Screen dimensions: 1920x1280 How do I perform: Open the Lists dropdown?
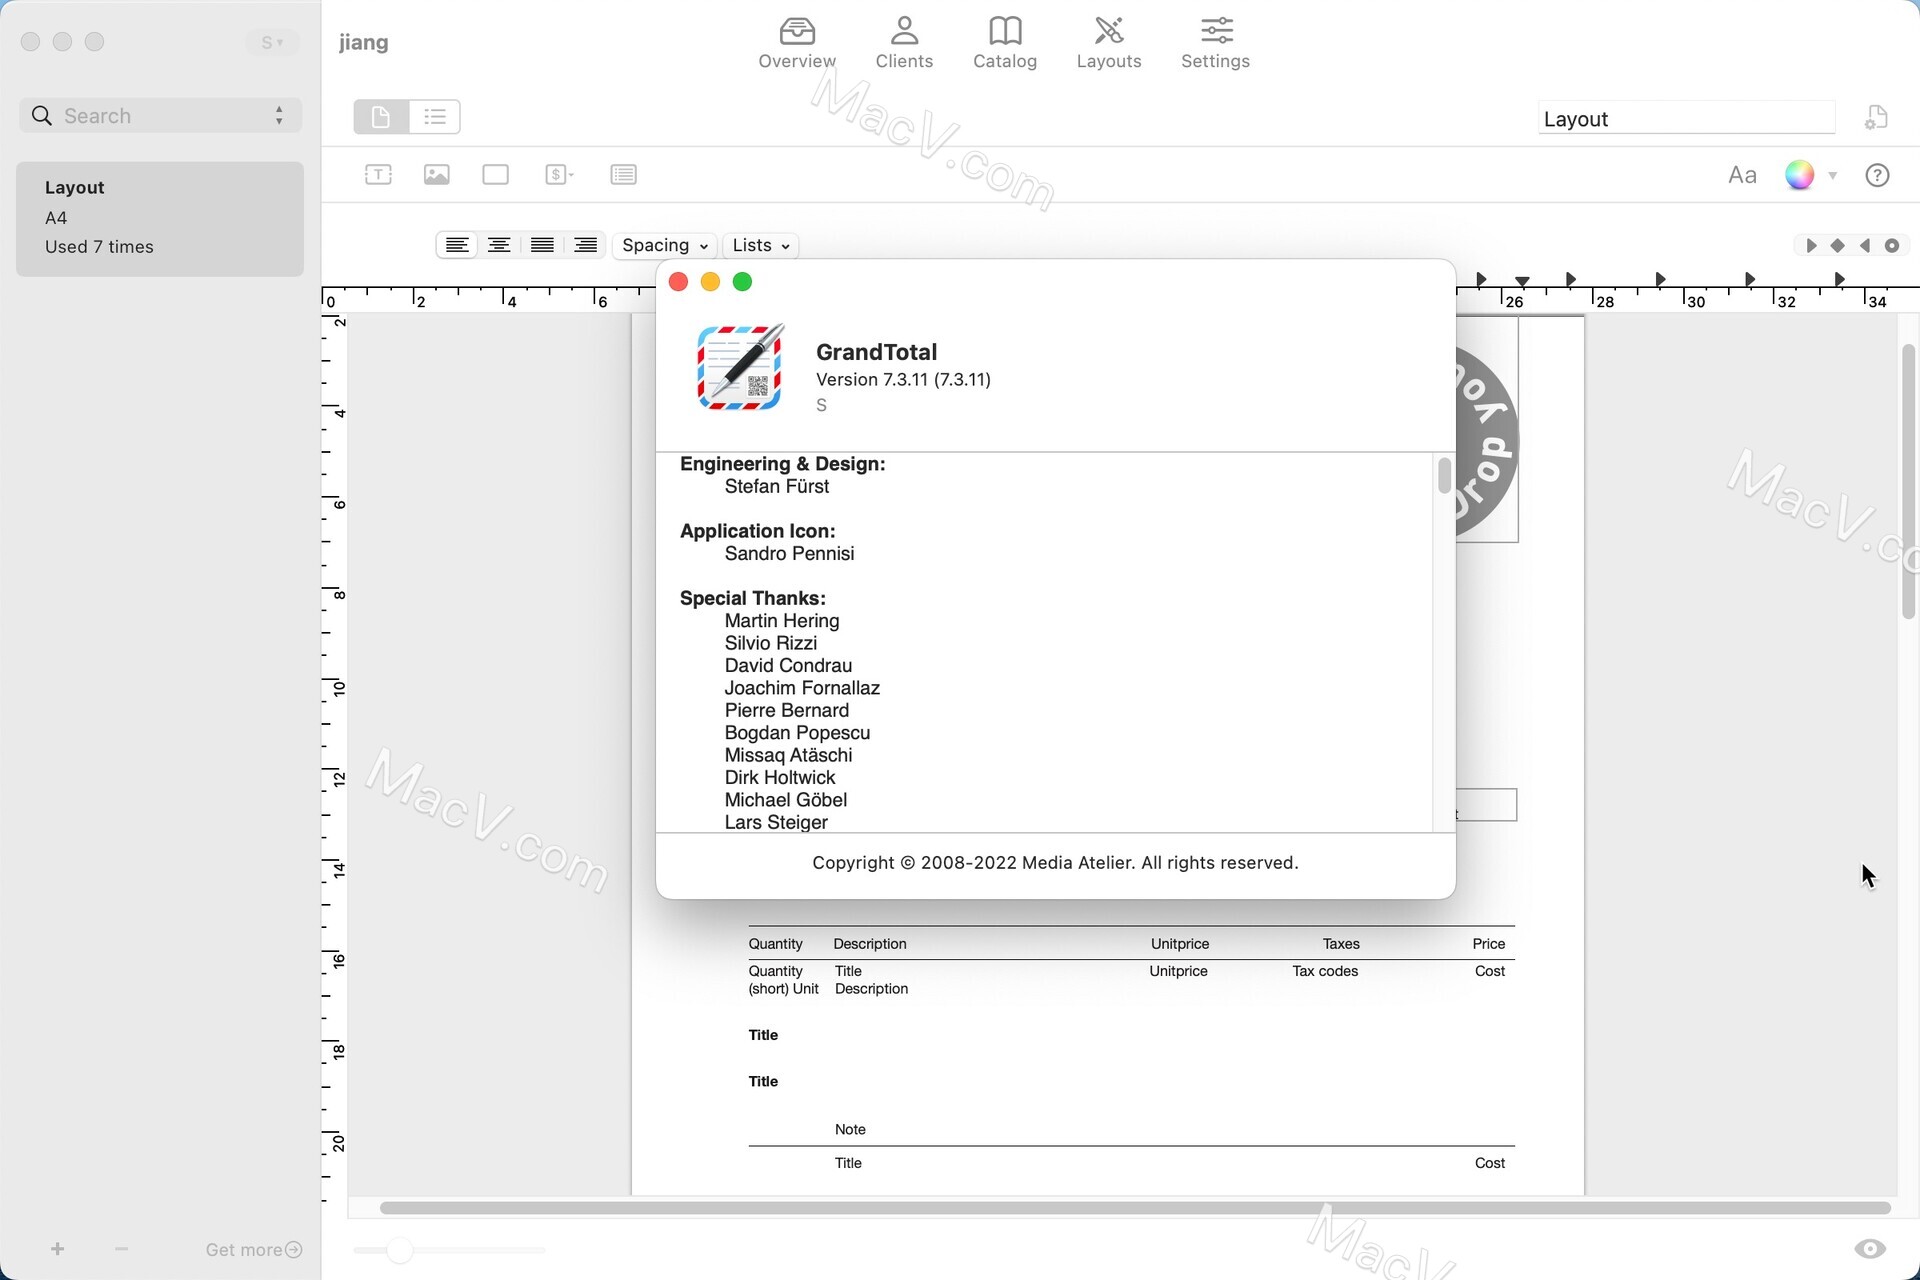pyautogui.click(x=760, y=245)
